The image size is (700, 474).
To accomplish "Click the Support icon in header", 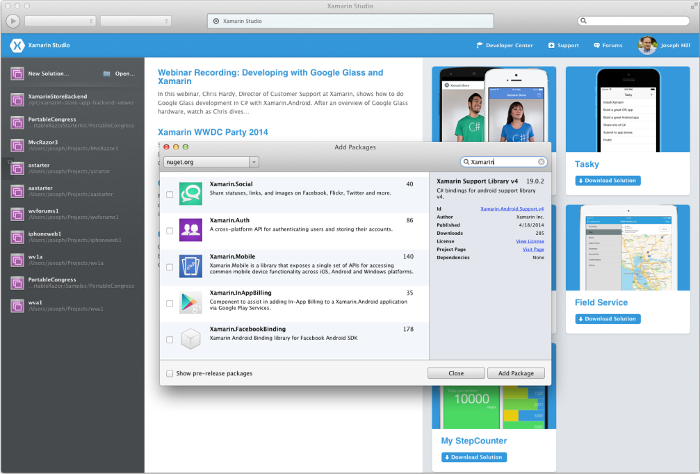I will coord(551,45).
